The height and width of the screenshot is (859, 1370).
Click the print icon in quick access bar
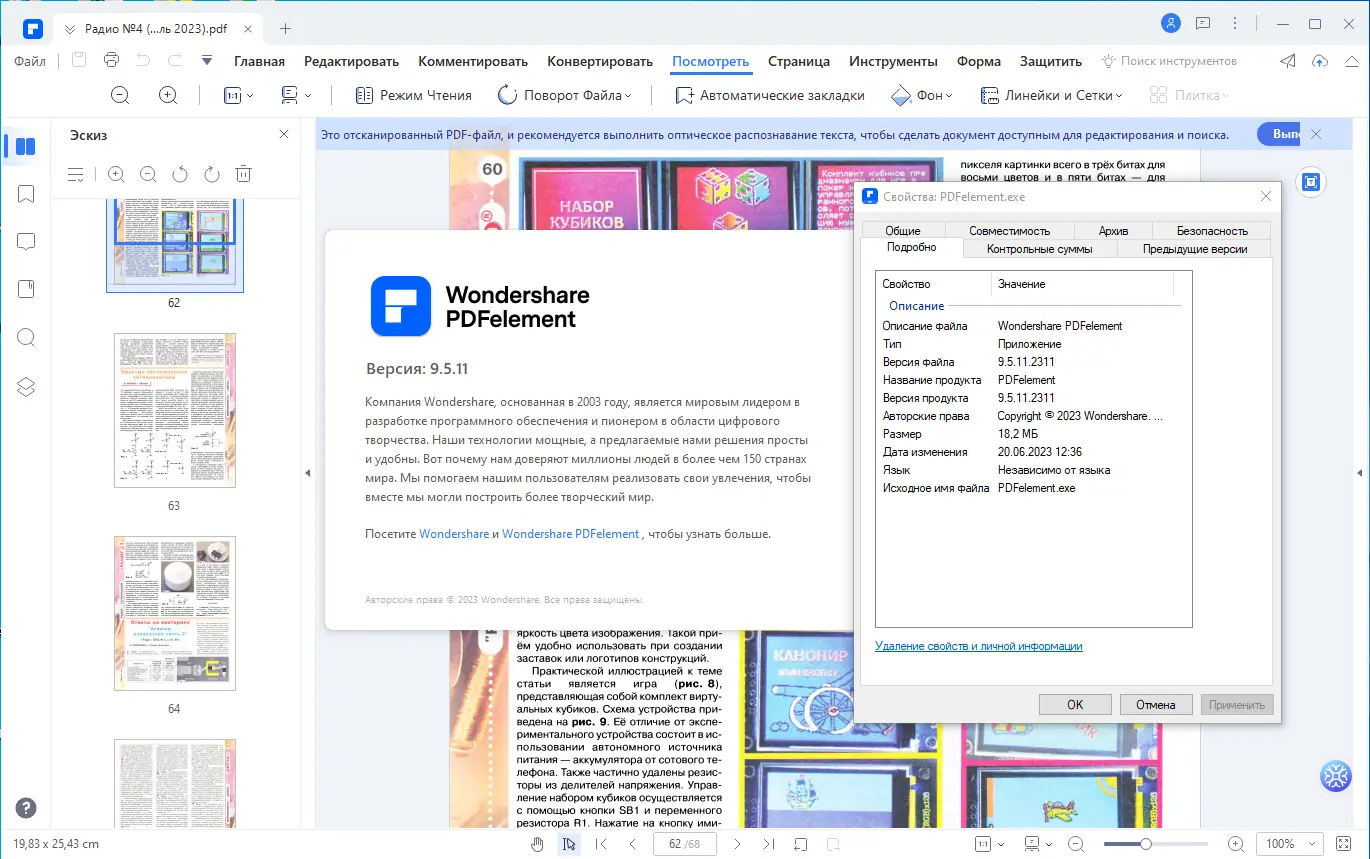click(111, 61)
